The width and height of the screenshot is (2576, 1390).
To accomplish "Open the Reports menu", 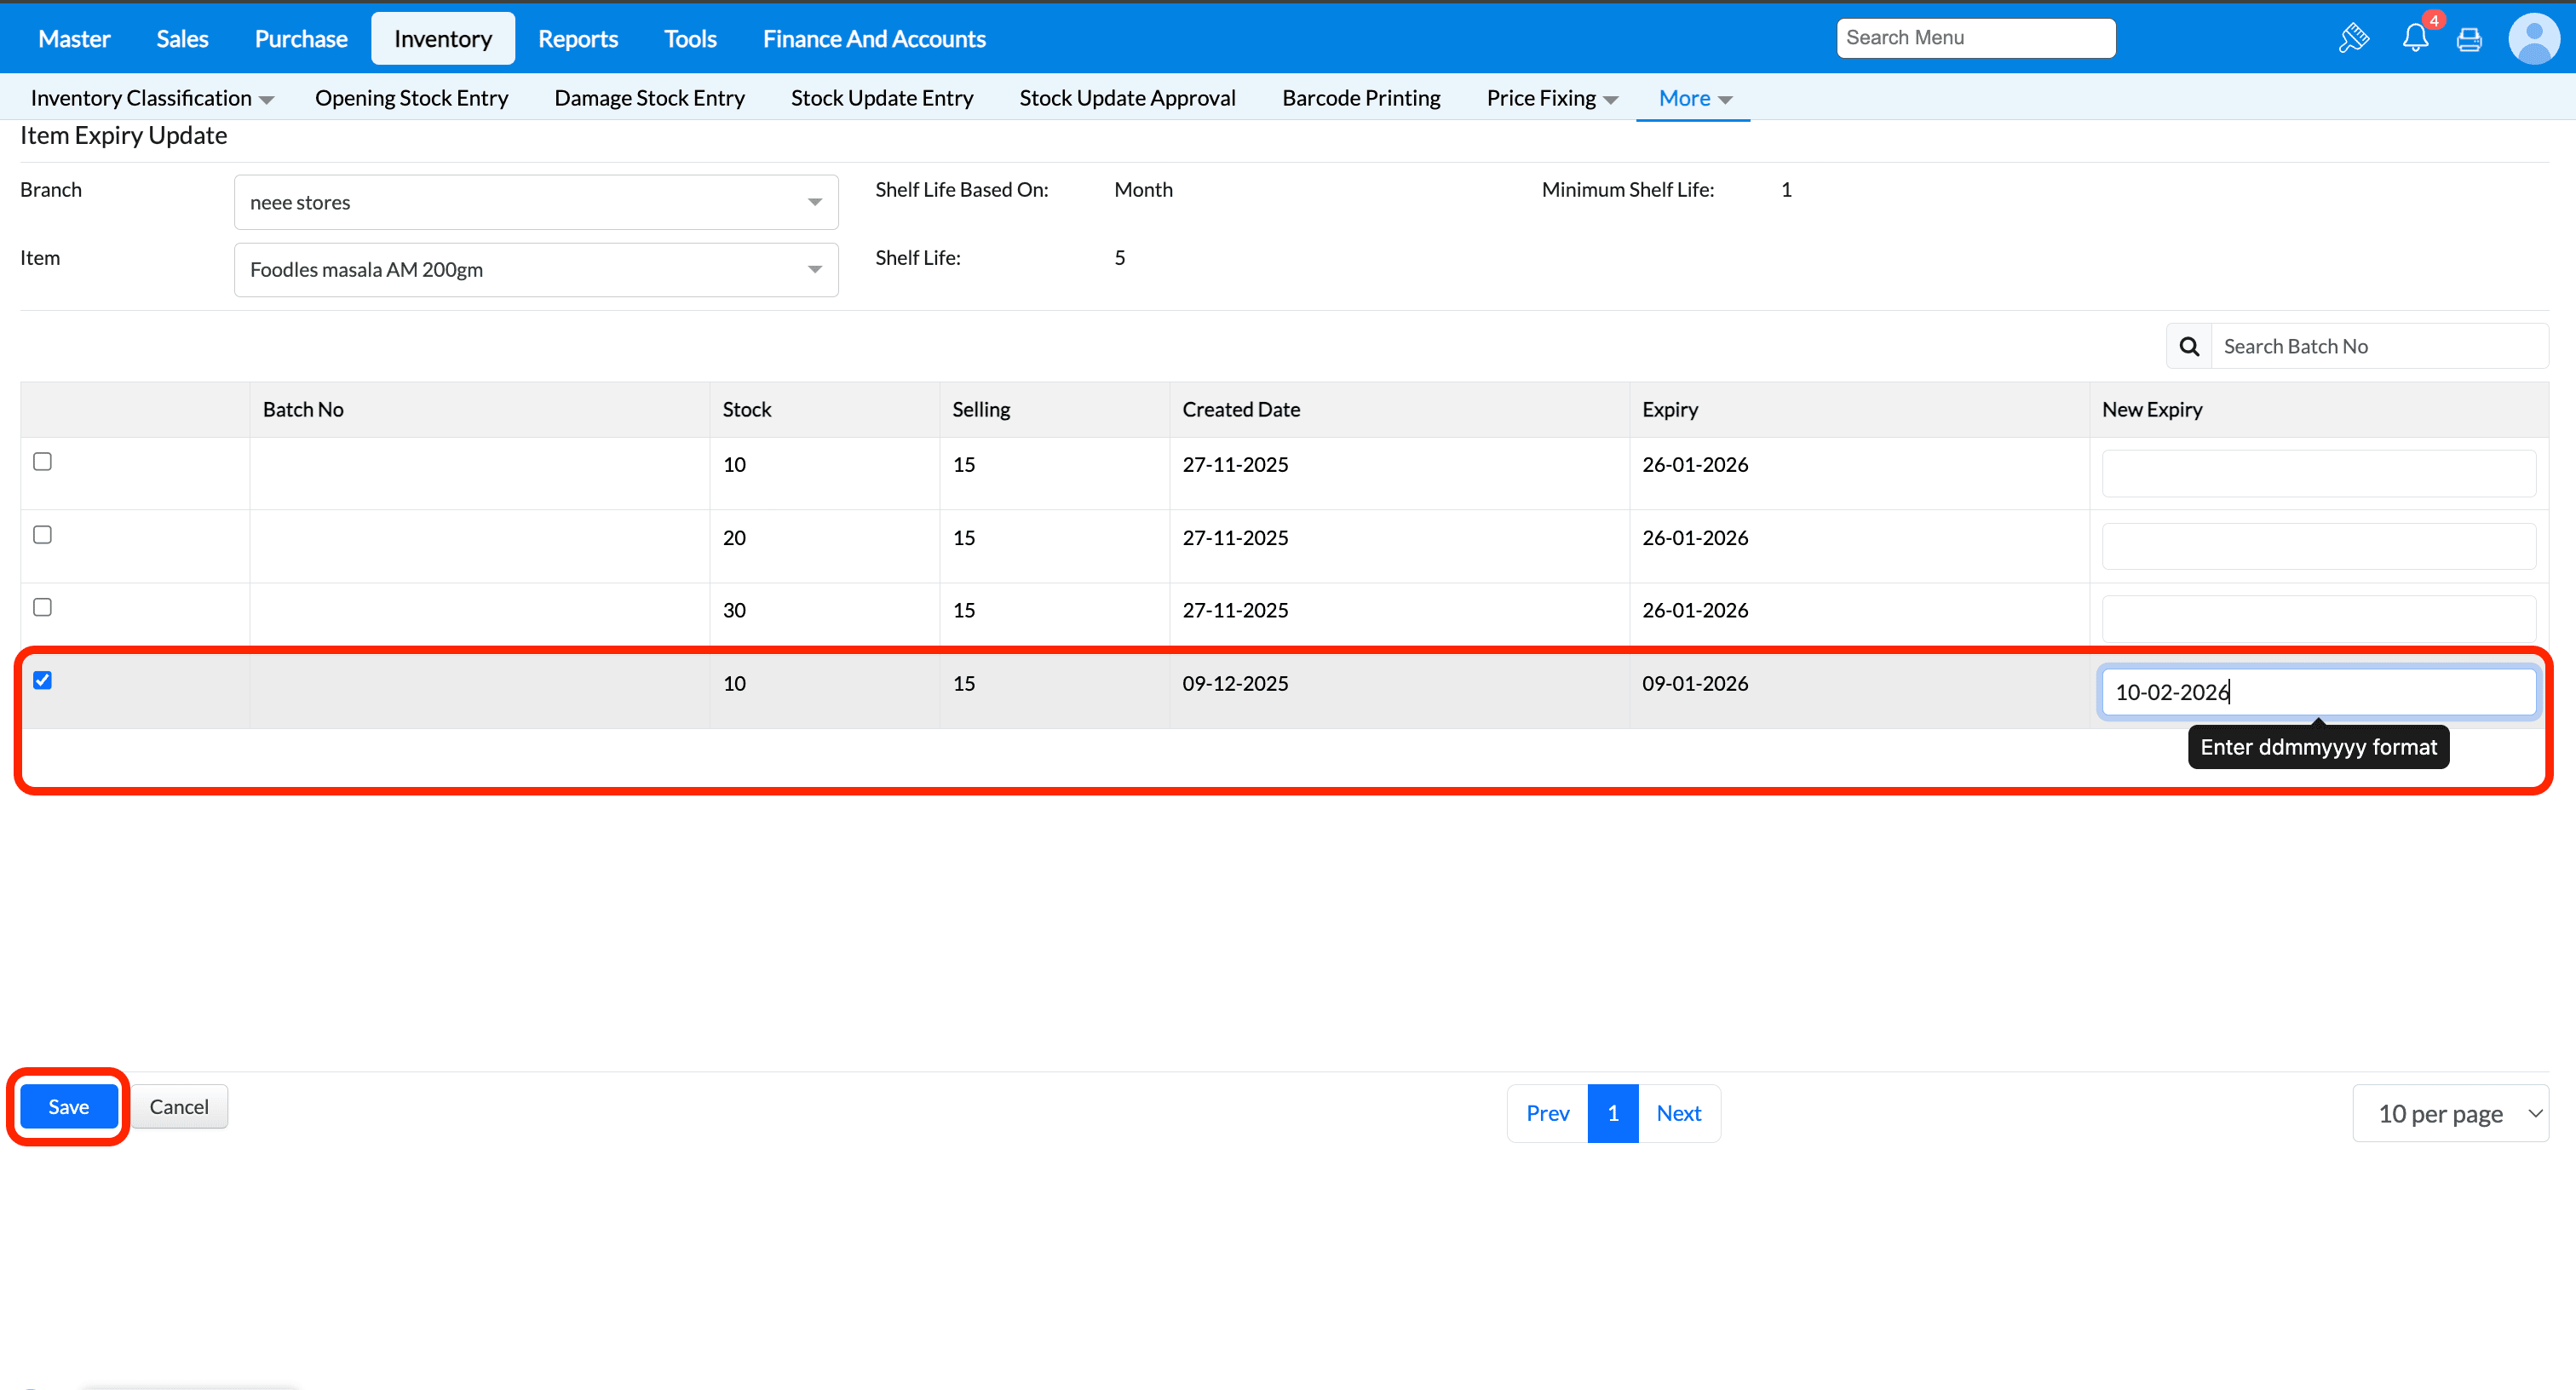I will pyautogui.click(x=577, y=39).
